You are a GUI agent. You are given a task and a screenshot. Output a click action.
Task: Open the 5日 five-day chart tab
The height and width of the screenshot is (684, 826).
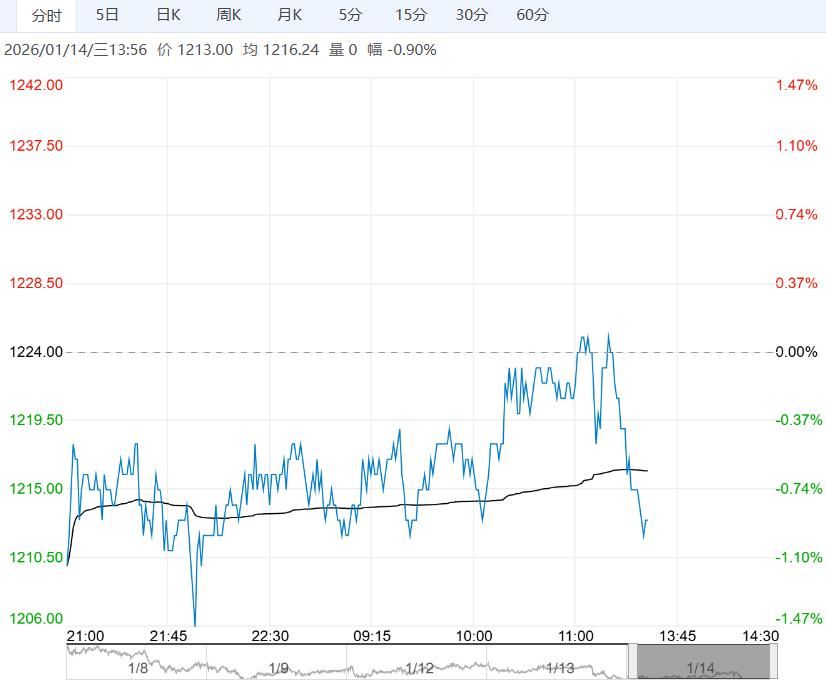pyautogui.click(x=107, y=15)
